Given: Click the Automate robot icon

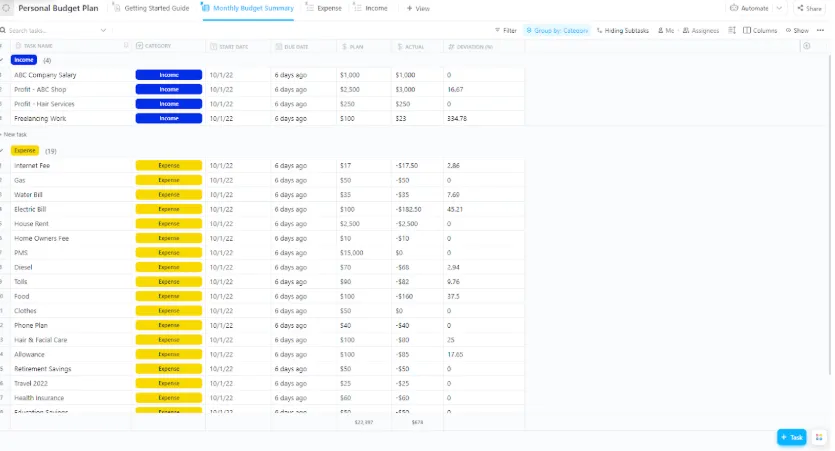Looking at the screenshot, I should coord(734,8).
